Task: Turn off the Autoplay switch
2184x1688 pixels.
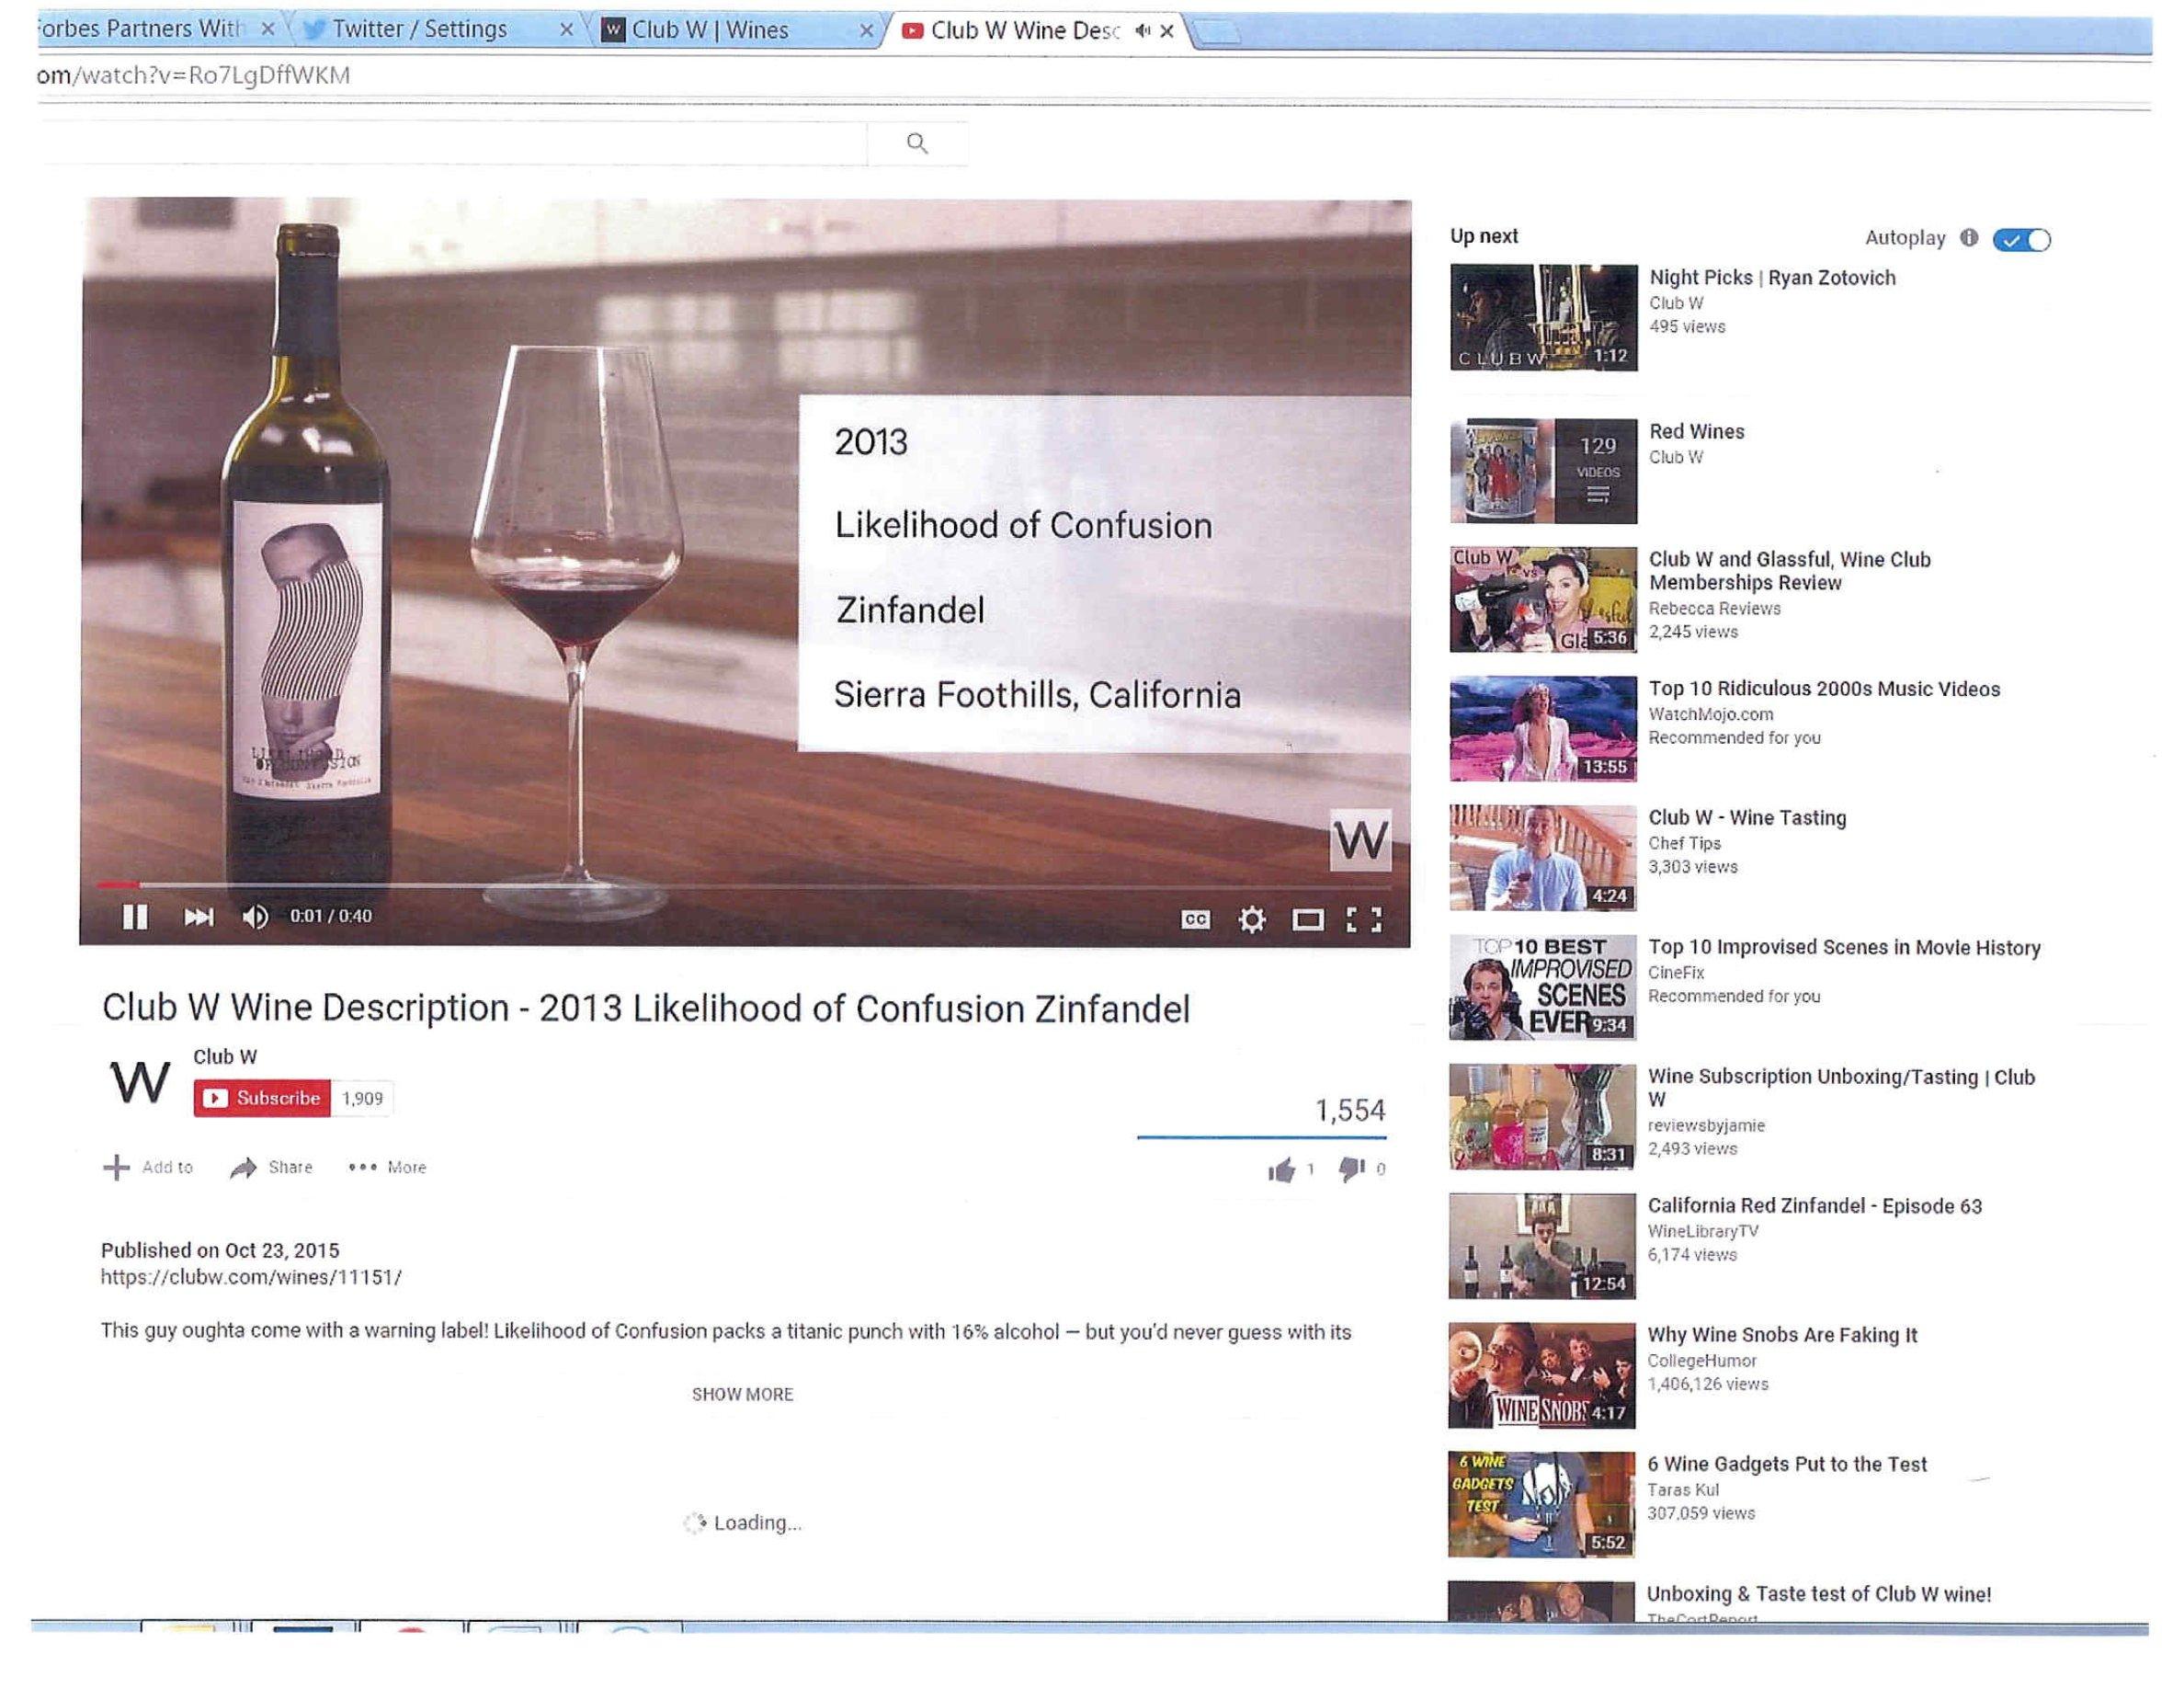Action: click(2021, 240)
